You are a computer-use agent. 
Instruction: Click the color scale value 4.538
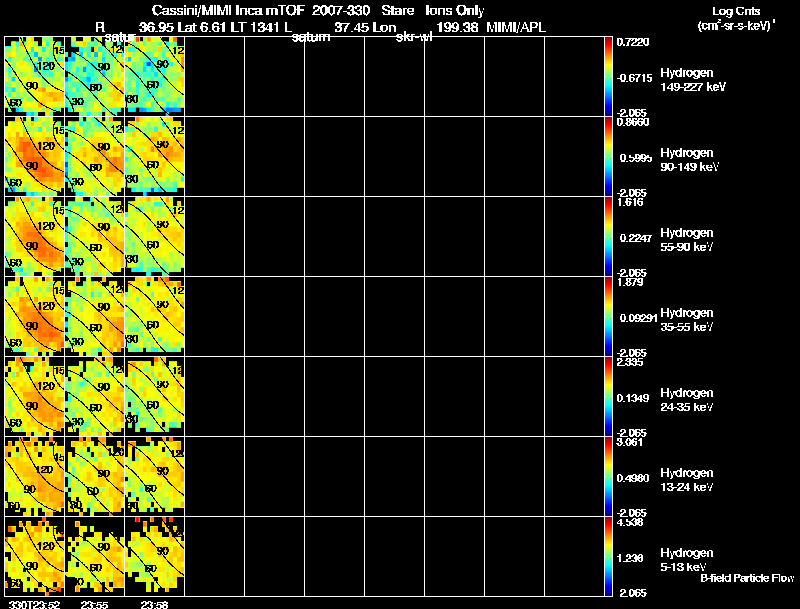point(630,523)
